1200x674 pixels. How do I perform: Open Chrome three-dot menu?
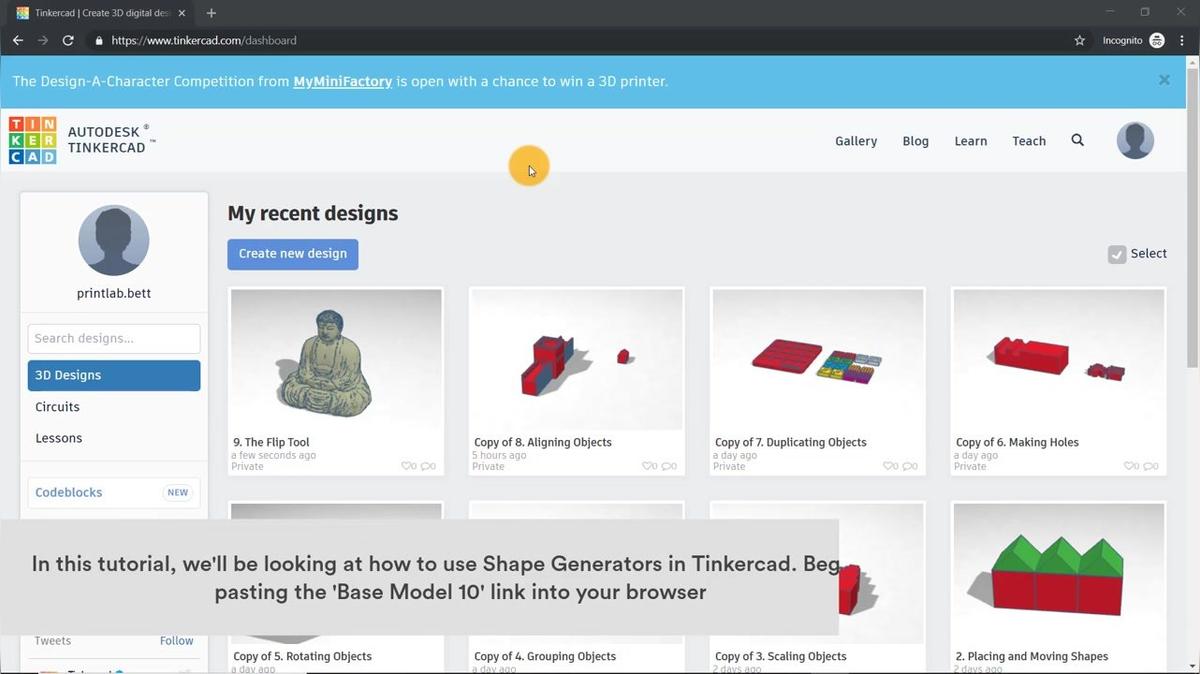click(x=1182, y=40)
